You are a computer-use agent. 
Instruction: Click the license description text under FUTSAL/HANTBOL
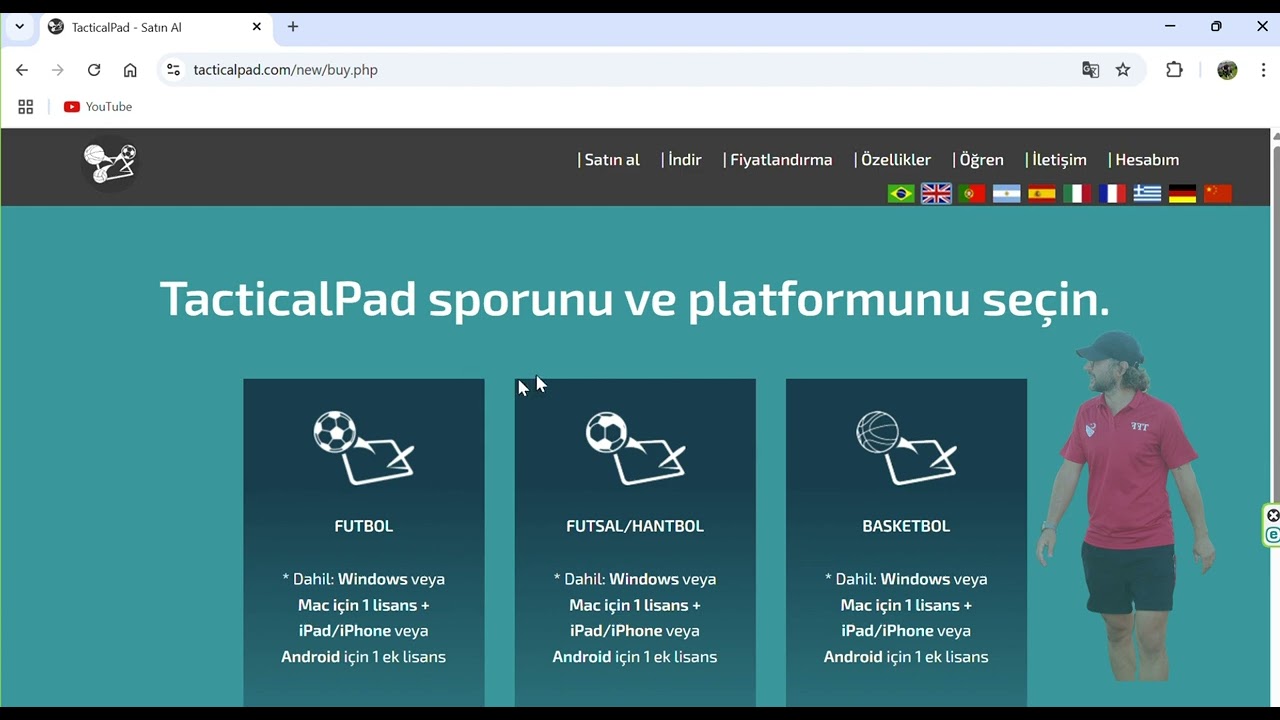pyautogui.click(x=635, y=618)
